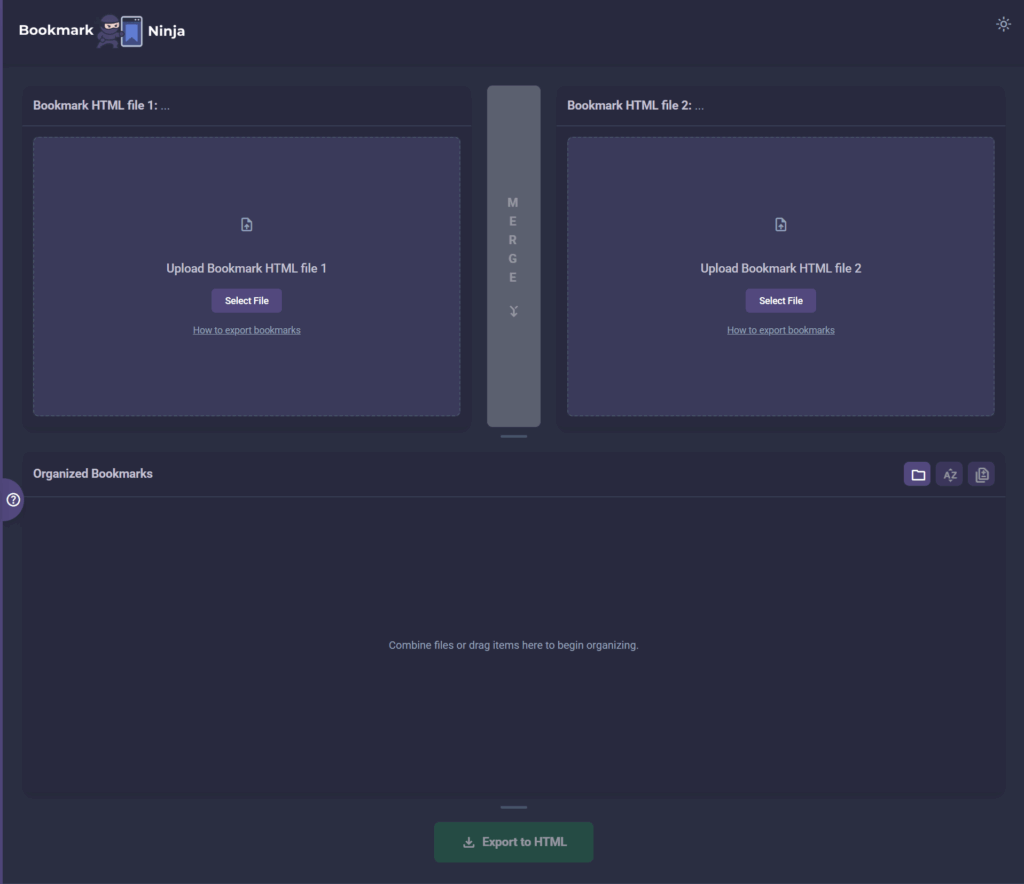
Task: Click the file upload icon in file 2 panel
Action: [780, 224]
